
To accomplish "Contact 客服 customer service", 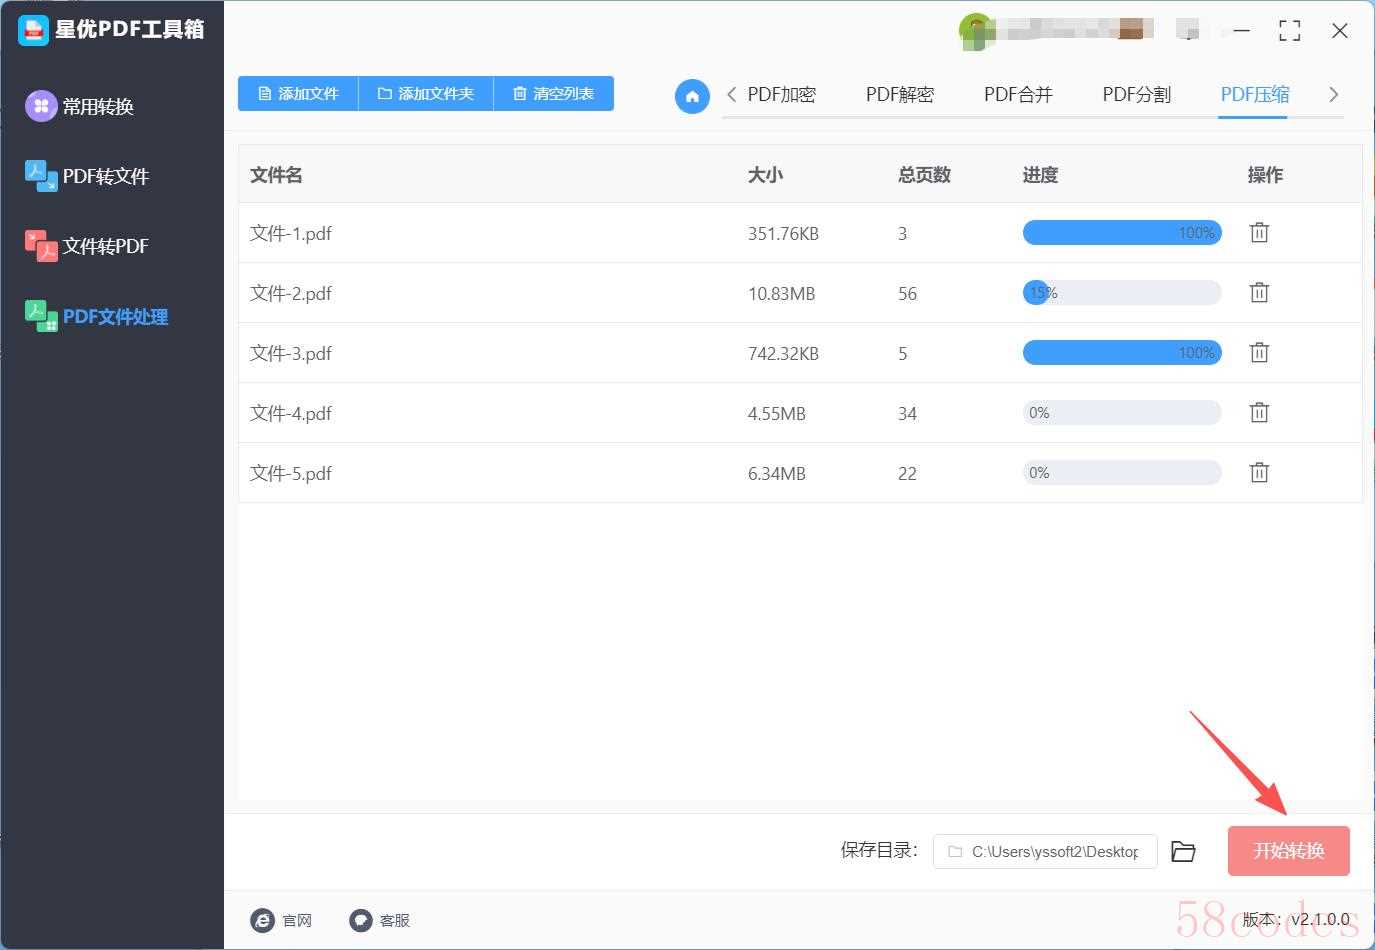I will (380, 920).
